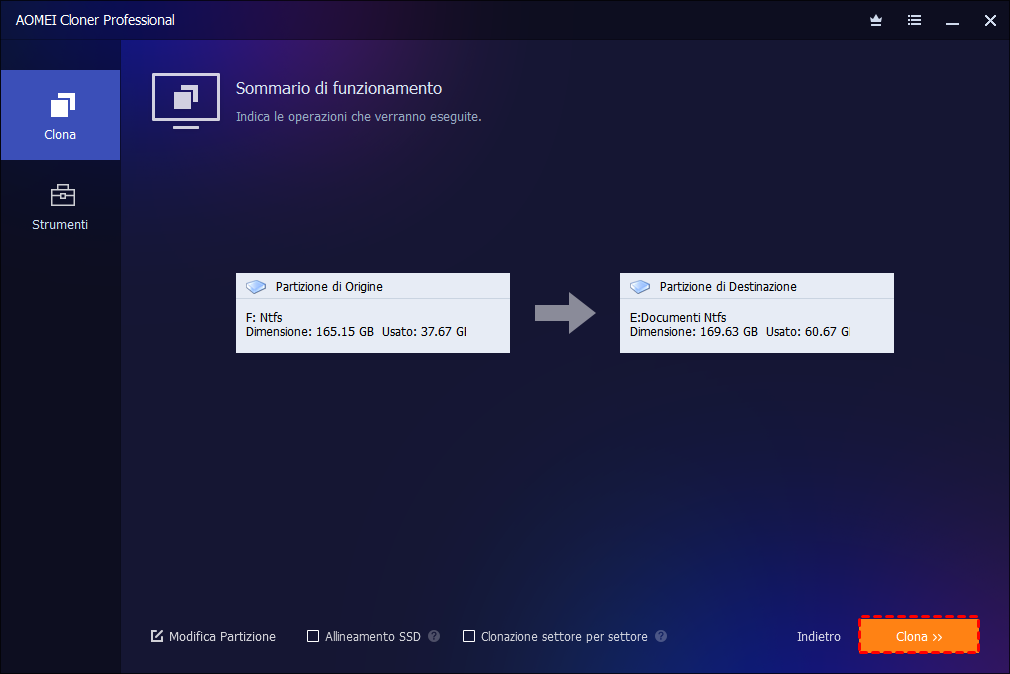Open the Strumenti toolbox in the sidebar
Viewport: 1010px width, 674px height.
(60, 206)
